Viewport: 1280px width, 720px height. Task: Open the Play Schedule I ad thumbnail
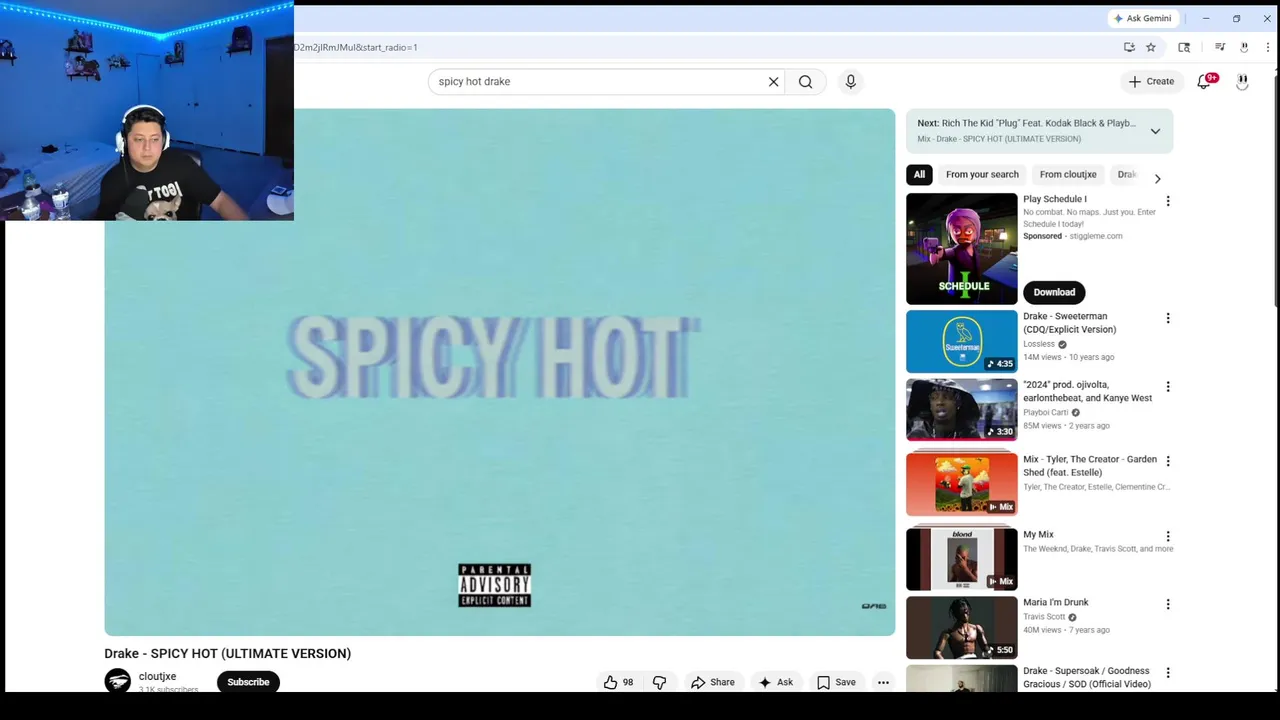pyautogui.click(x=961, y=249)
